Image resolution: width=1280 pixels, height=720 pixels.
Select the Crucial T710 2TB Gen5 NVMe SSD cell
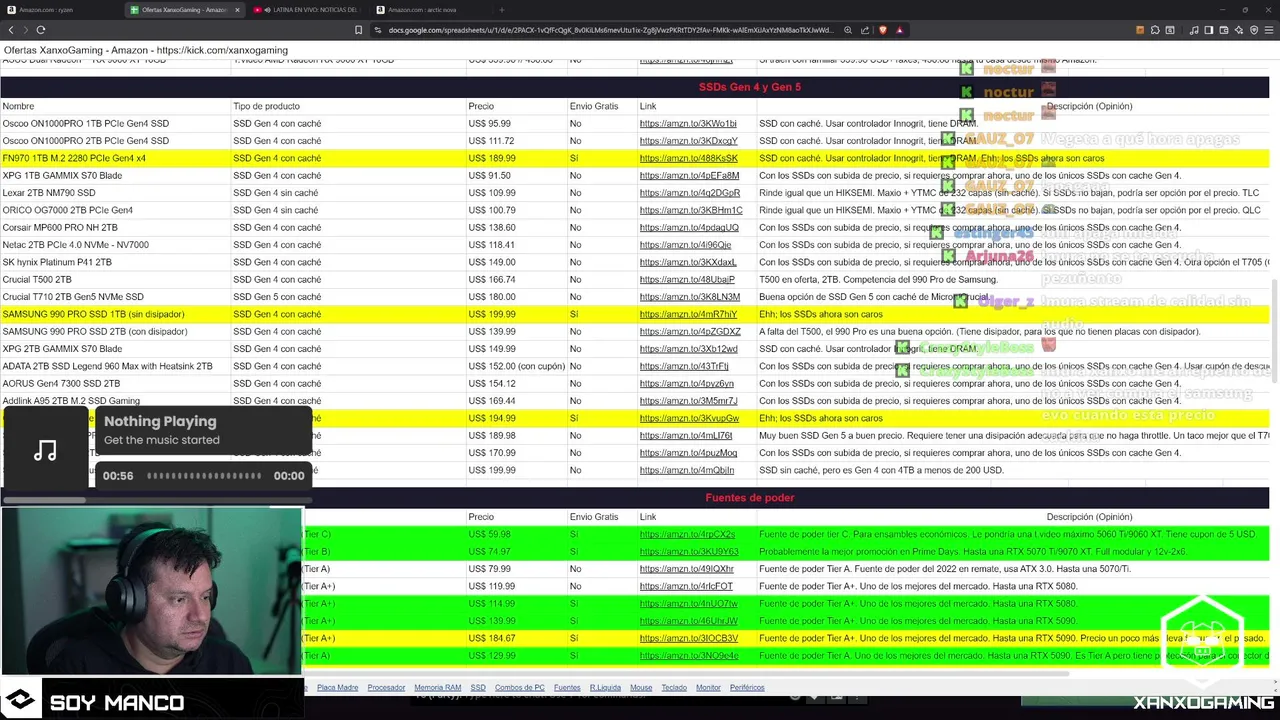tap(115, 297)
